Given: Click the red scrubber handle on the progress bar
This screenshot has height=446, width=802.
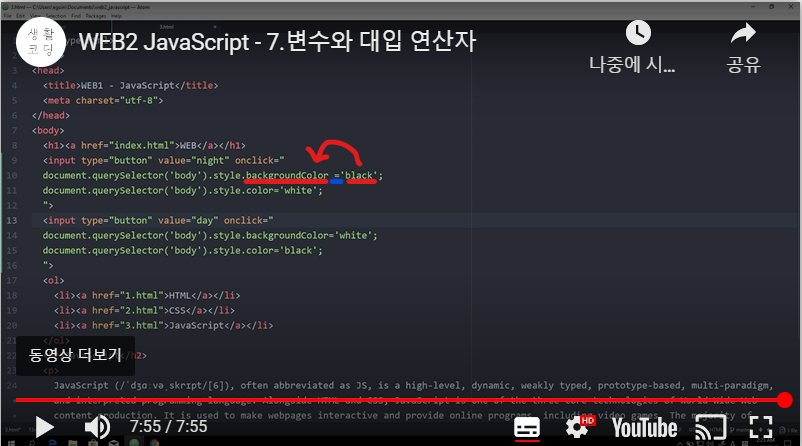Looking at the screenshot, I should (x=785, y=400).
